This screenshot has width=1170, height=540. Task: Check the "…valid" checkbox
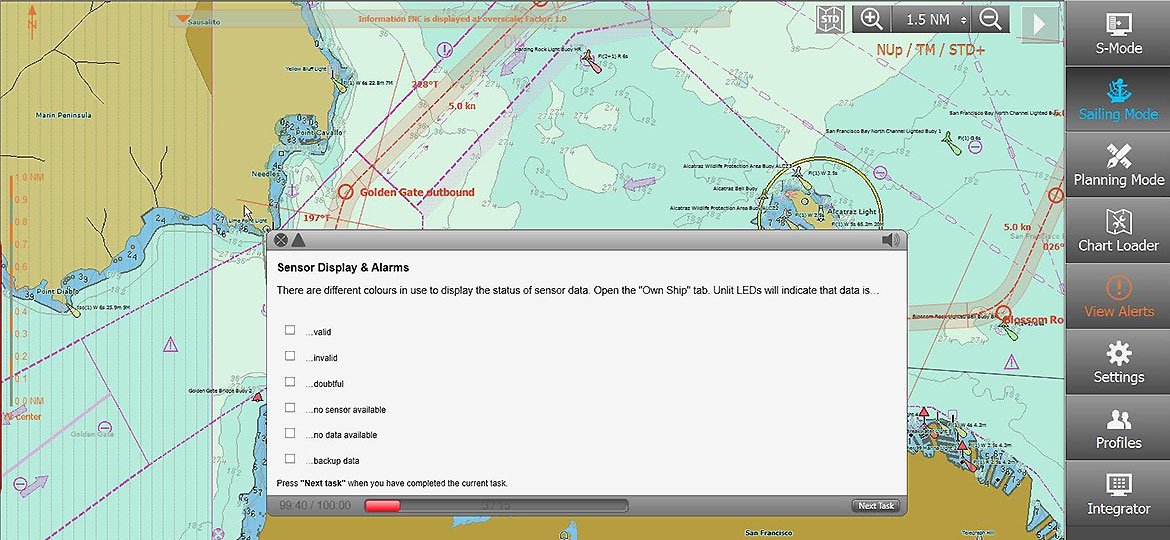290,330
